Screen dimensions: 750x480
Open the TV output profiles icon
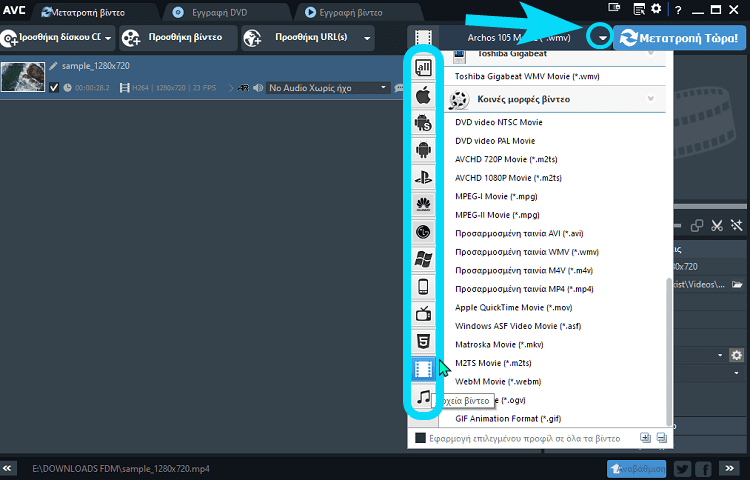423,315
